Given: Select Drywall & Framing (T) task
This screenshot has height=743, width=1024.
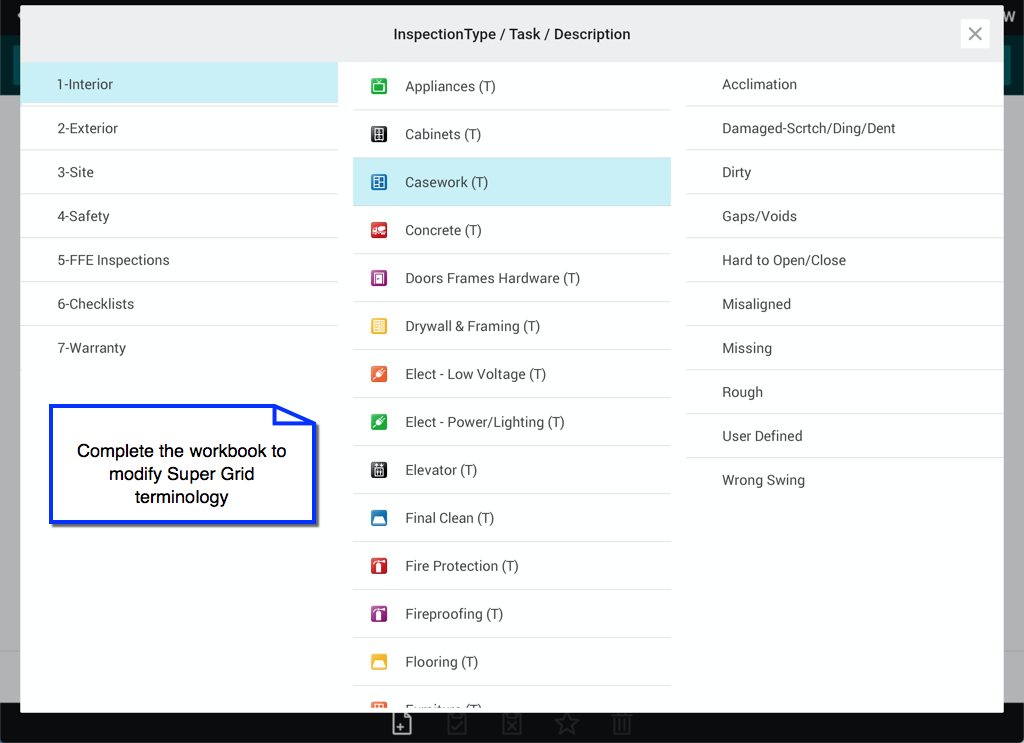Looking at the screenshot, I should pyautogui.click(x=472, y=326).
